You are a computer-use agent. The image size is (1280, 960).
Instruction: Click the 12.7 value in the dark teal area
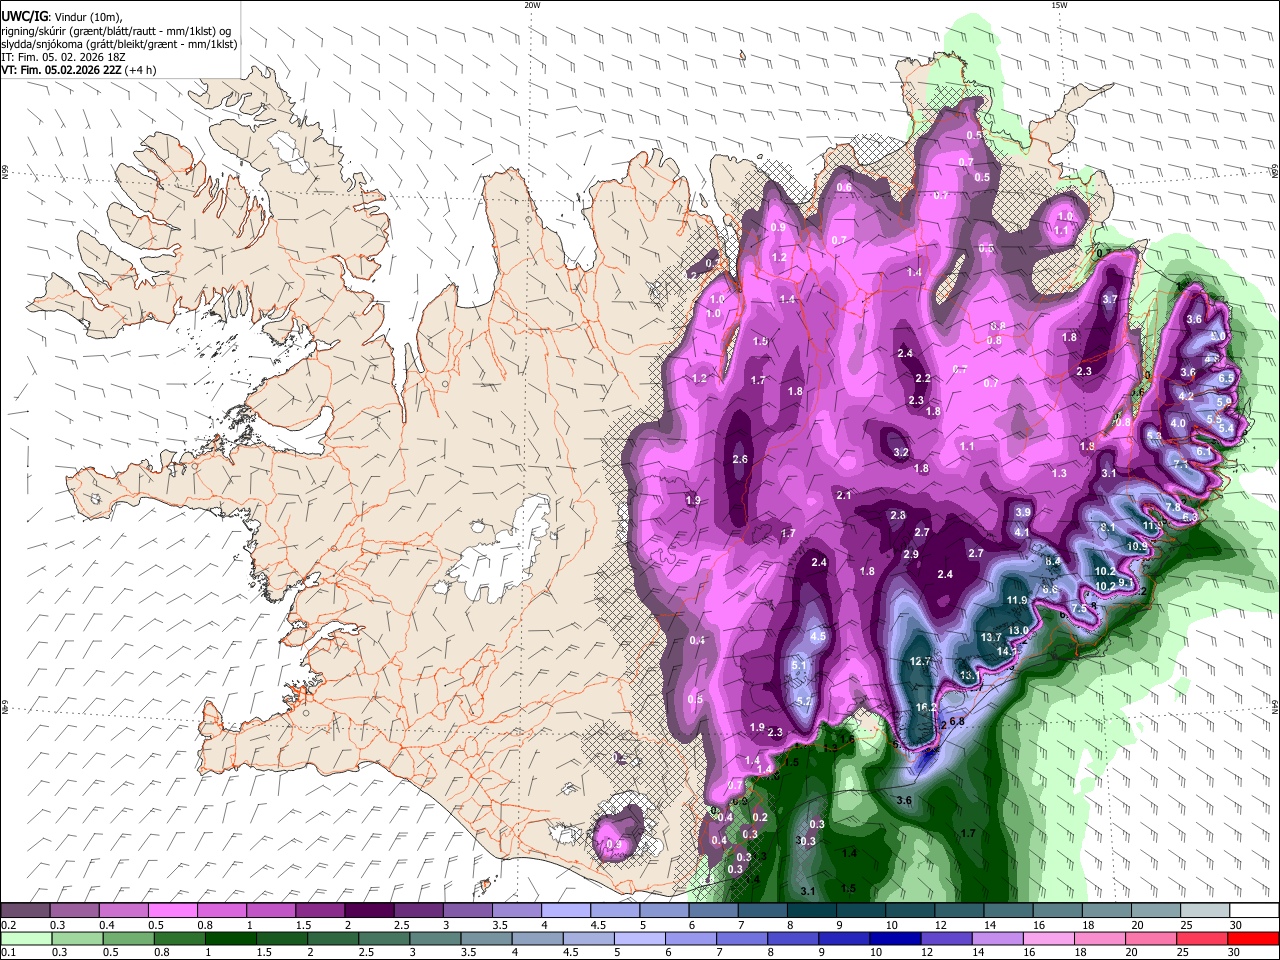pos(920,661)
